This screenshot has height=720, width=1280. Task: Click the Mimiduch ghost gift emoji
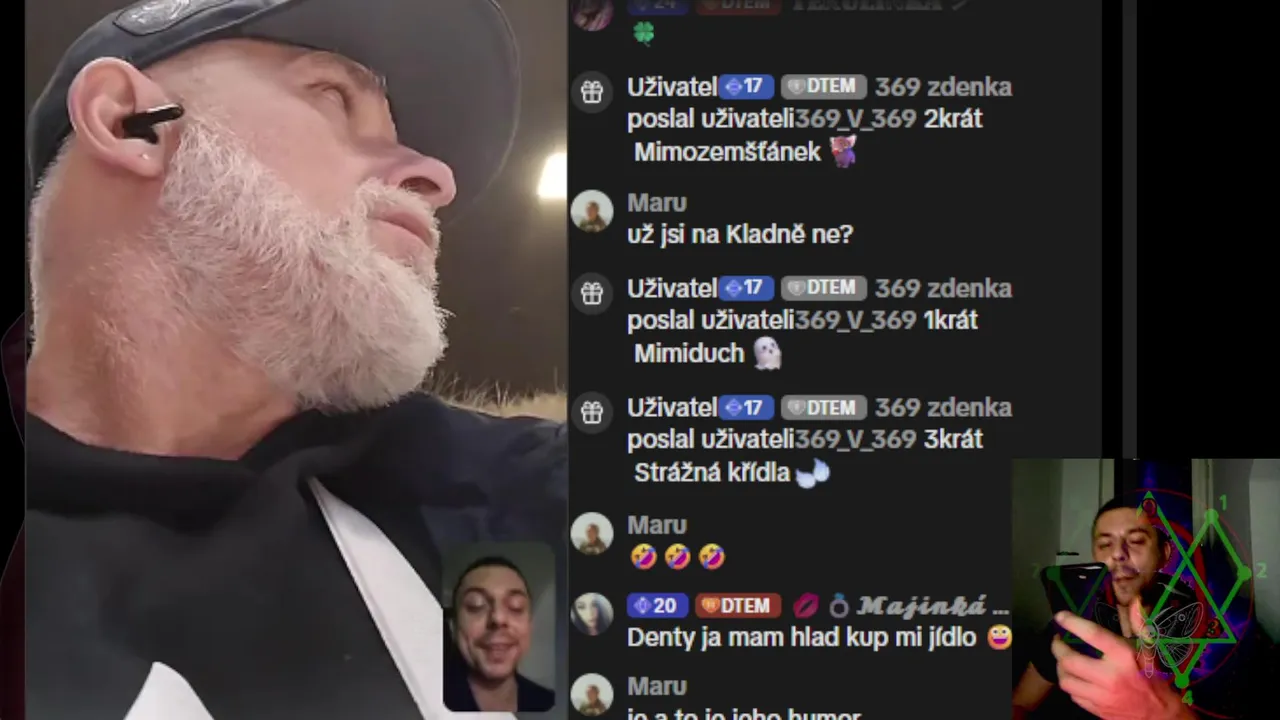[766, 353]
